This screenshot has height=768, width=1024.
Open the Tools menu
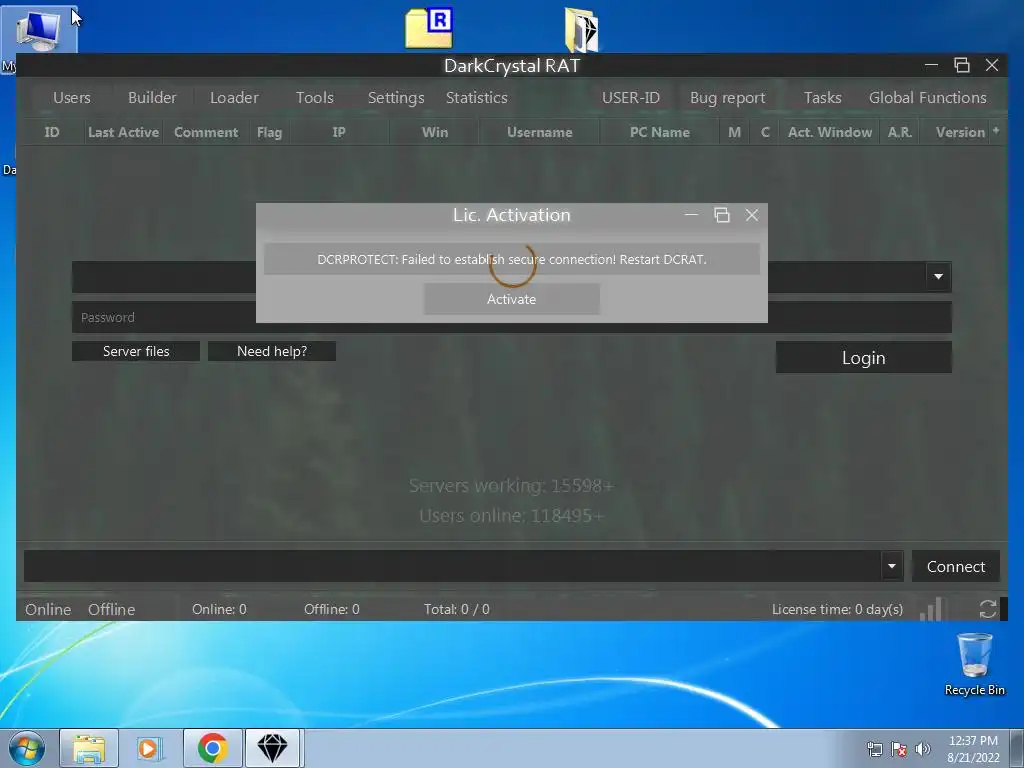pos(315,98)
